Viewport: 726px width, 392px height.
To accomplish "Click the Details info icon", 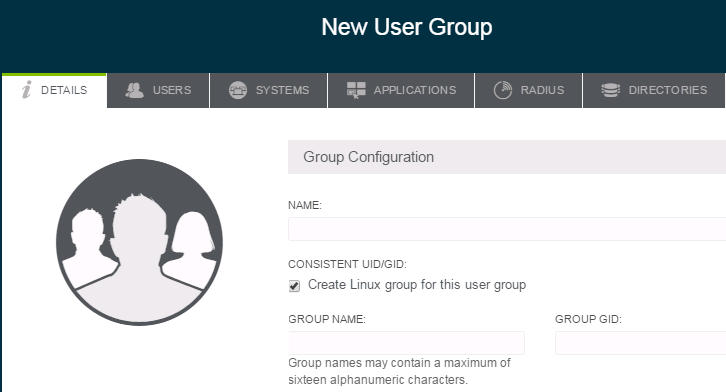I will coord(27,90).
